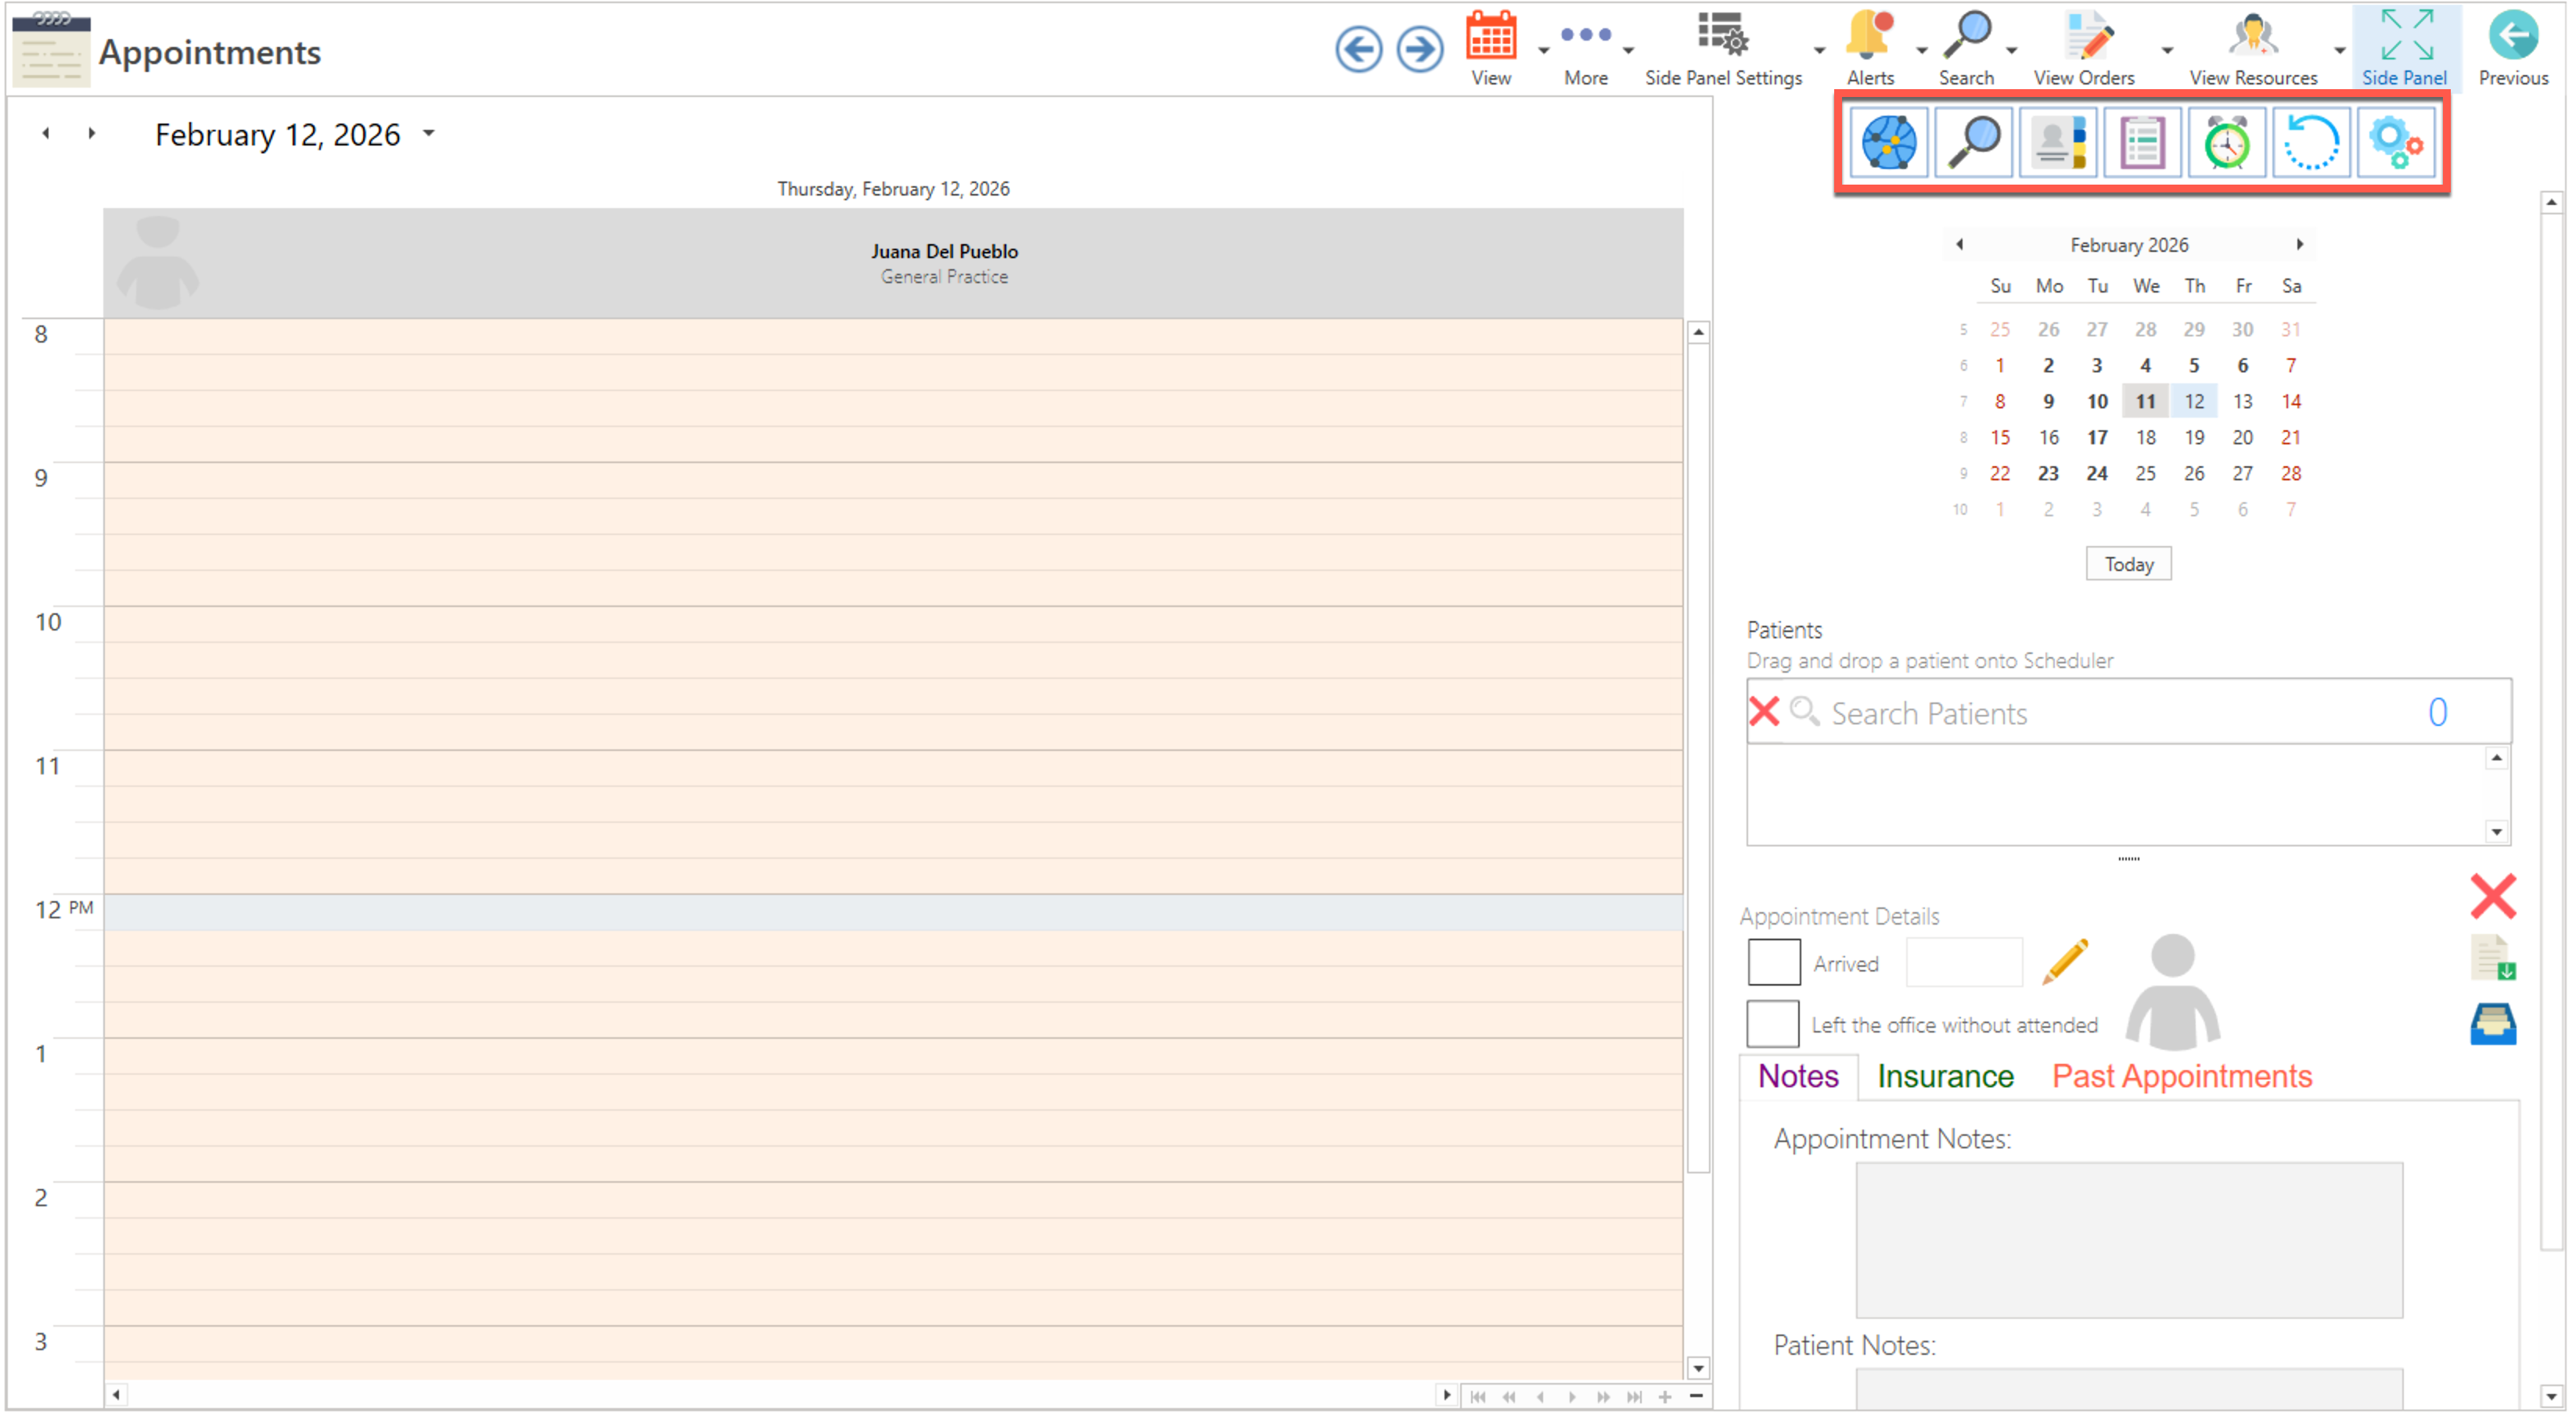The image size is (2576, 1419).
Task: Toggle the Arrived checkbox
Action: pos(1773,962)
